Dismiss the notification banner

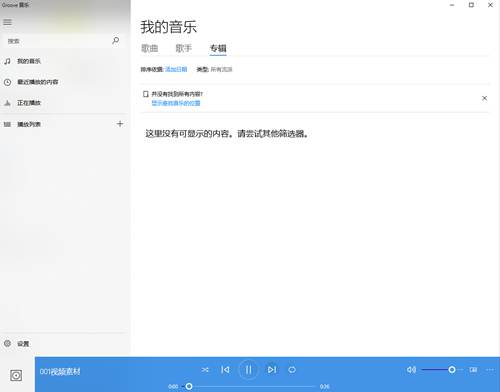(x=484, y=98)
